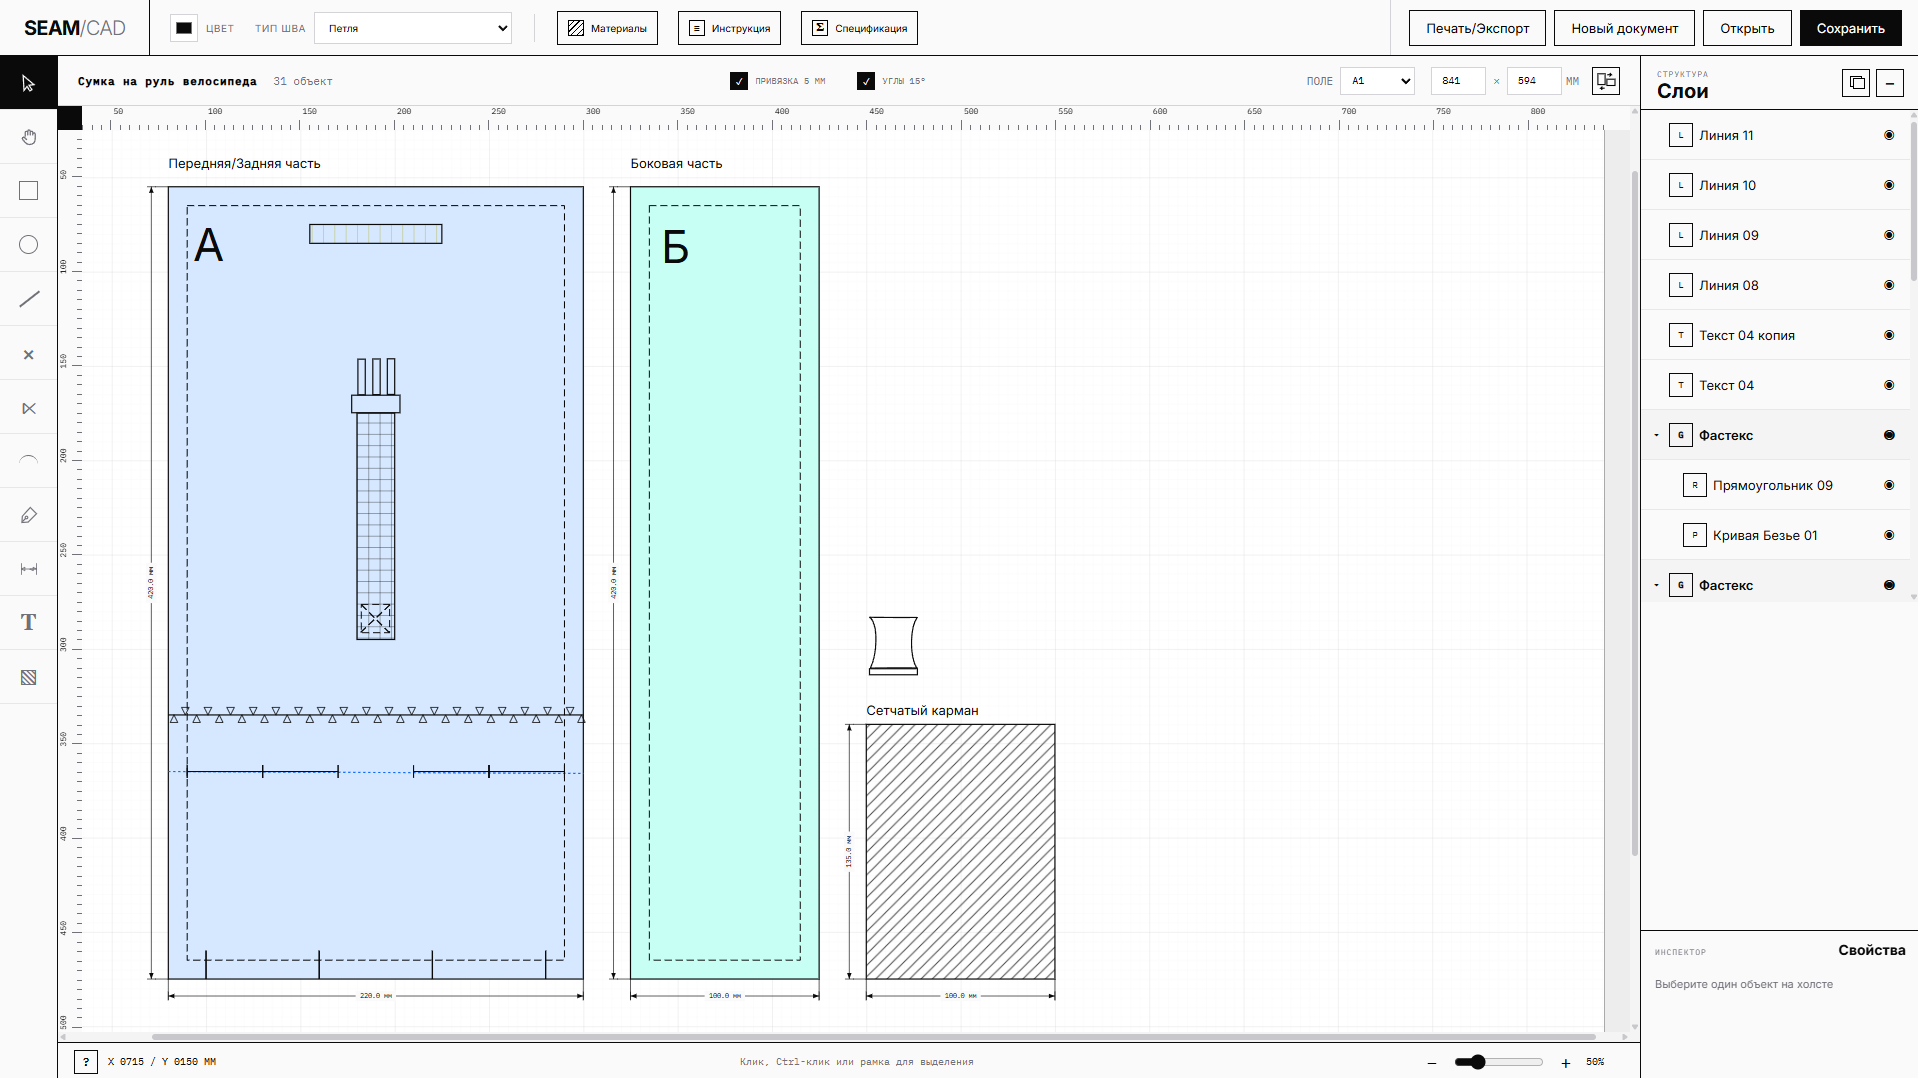
Task: Open the Цвет color swatch
Action: click(184, 28)
